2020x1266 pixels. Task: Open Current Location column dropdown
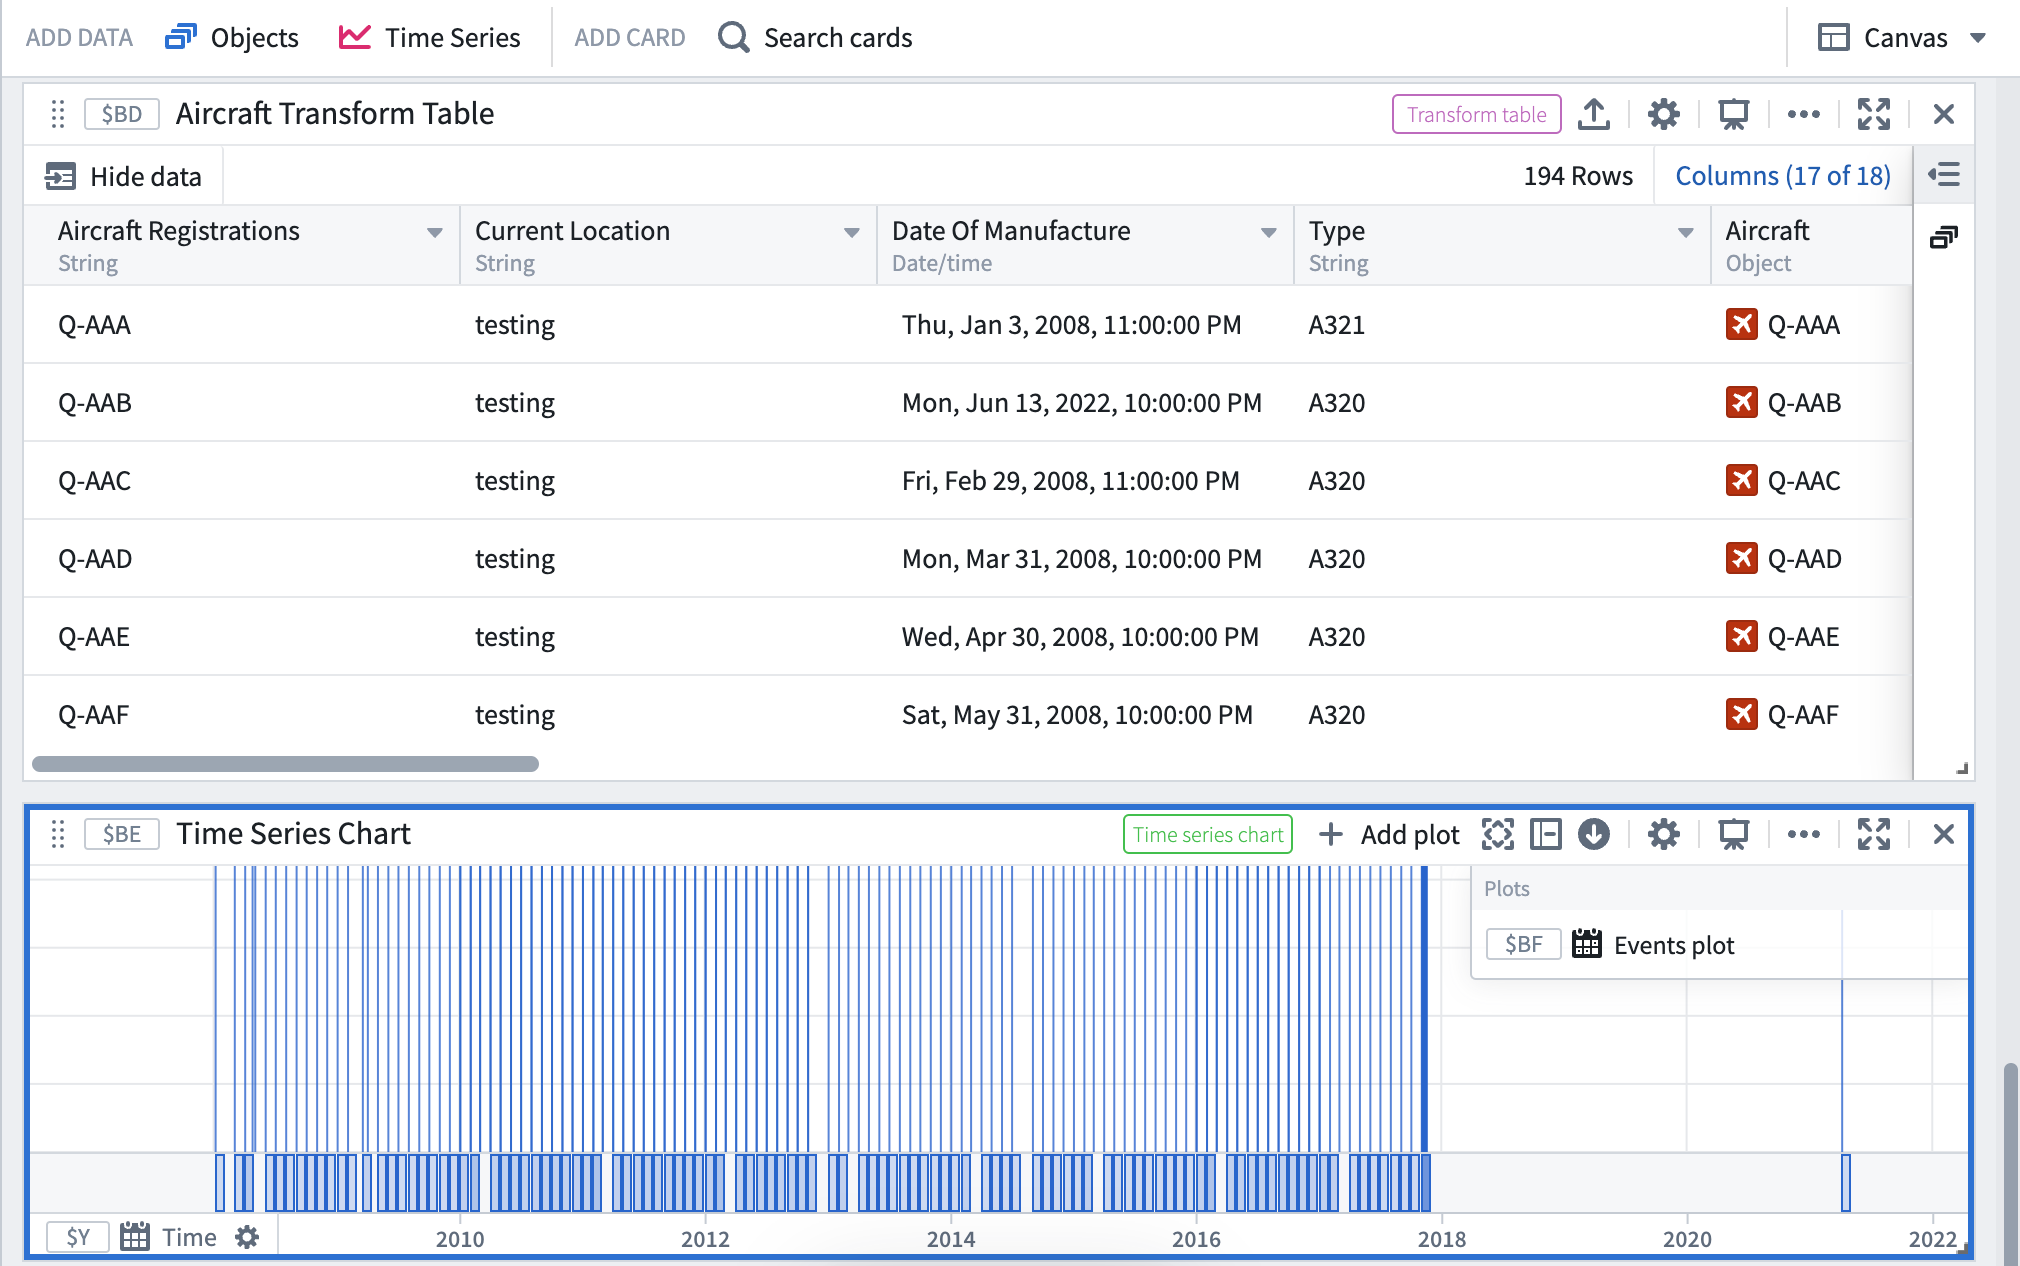[852, 233]
